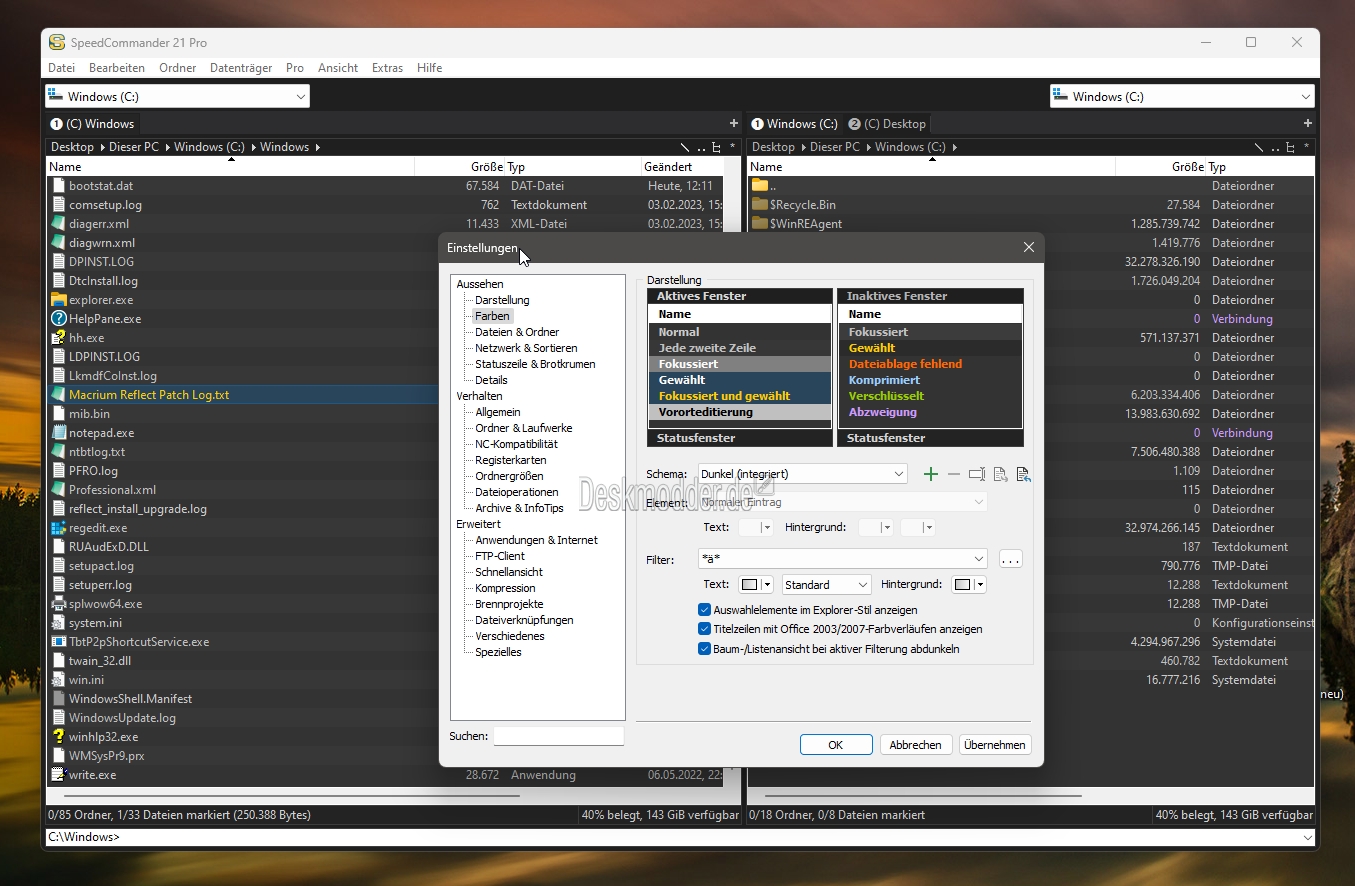Uncheck Baum-/Listenansicht bei aktiver Filterung abdunkeln

coord(704,649)
